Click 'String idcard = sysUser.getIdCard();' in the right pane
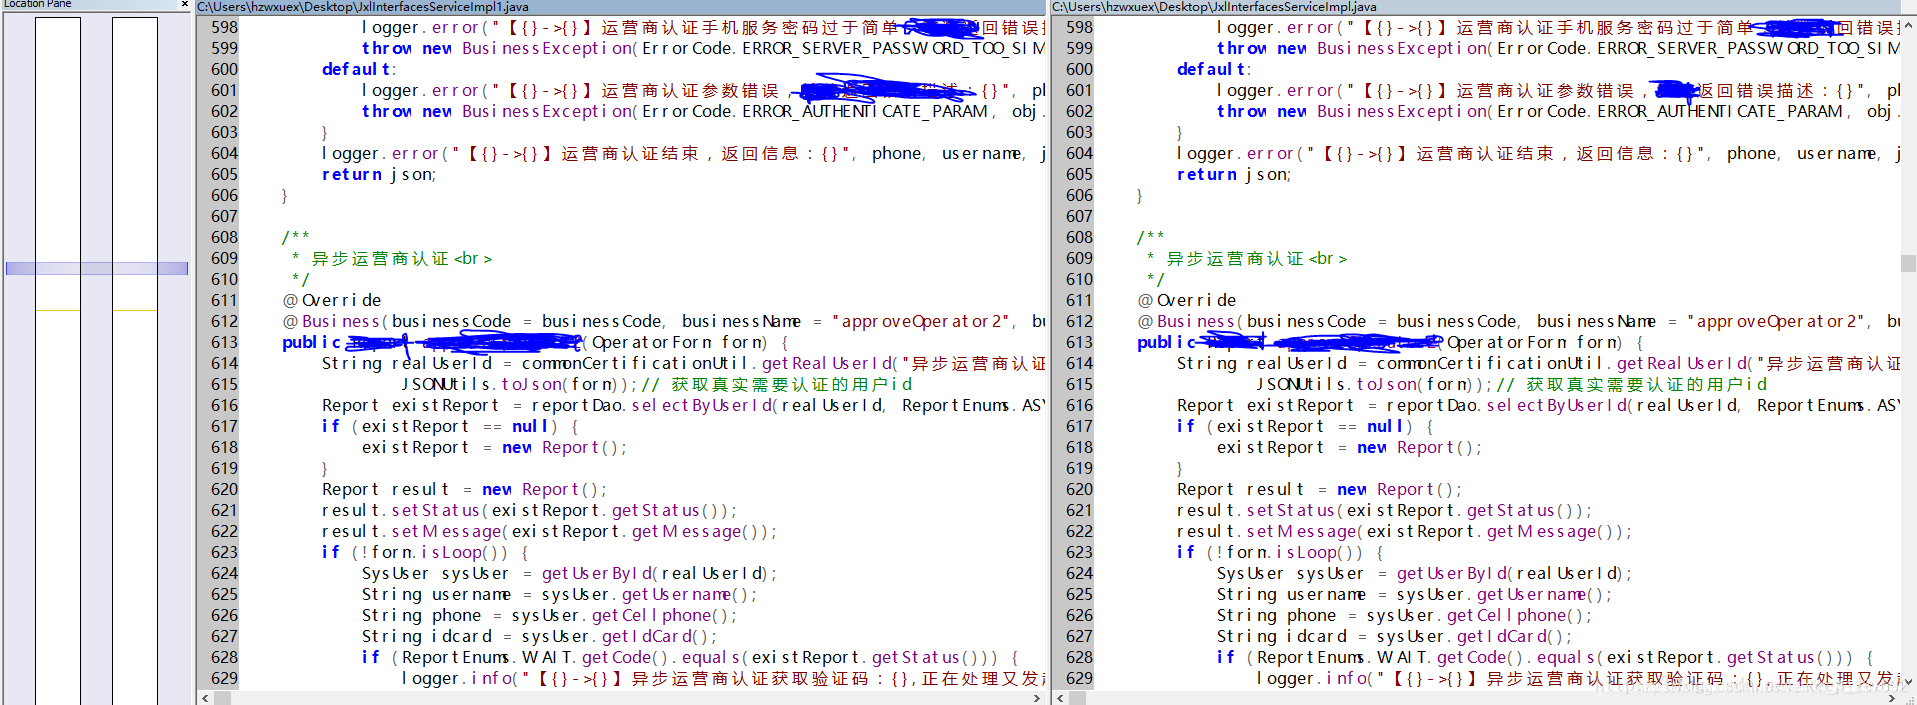The width and height of the screenshot is (1917, 705). coord(1395,636)
